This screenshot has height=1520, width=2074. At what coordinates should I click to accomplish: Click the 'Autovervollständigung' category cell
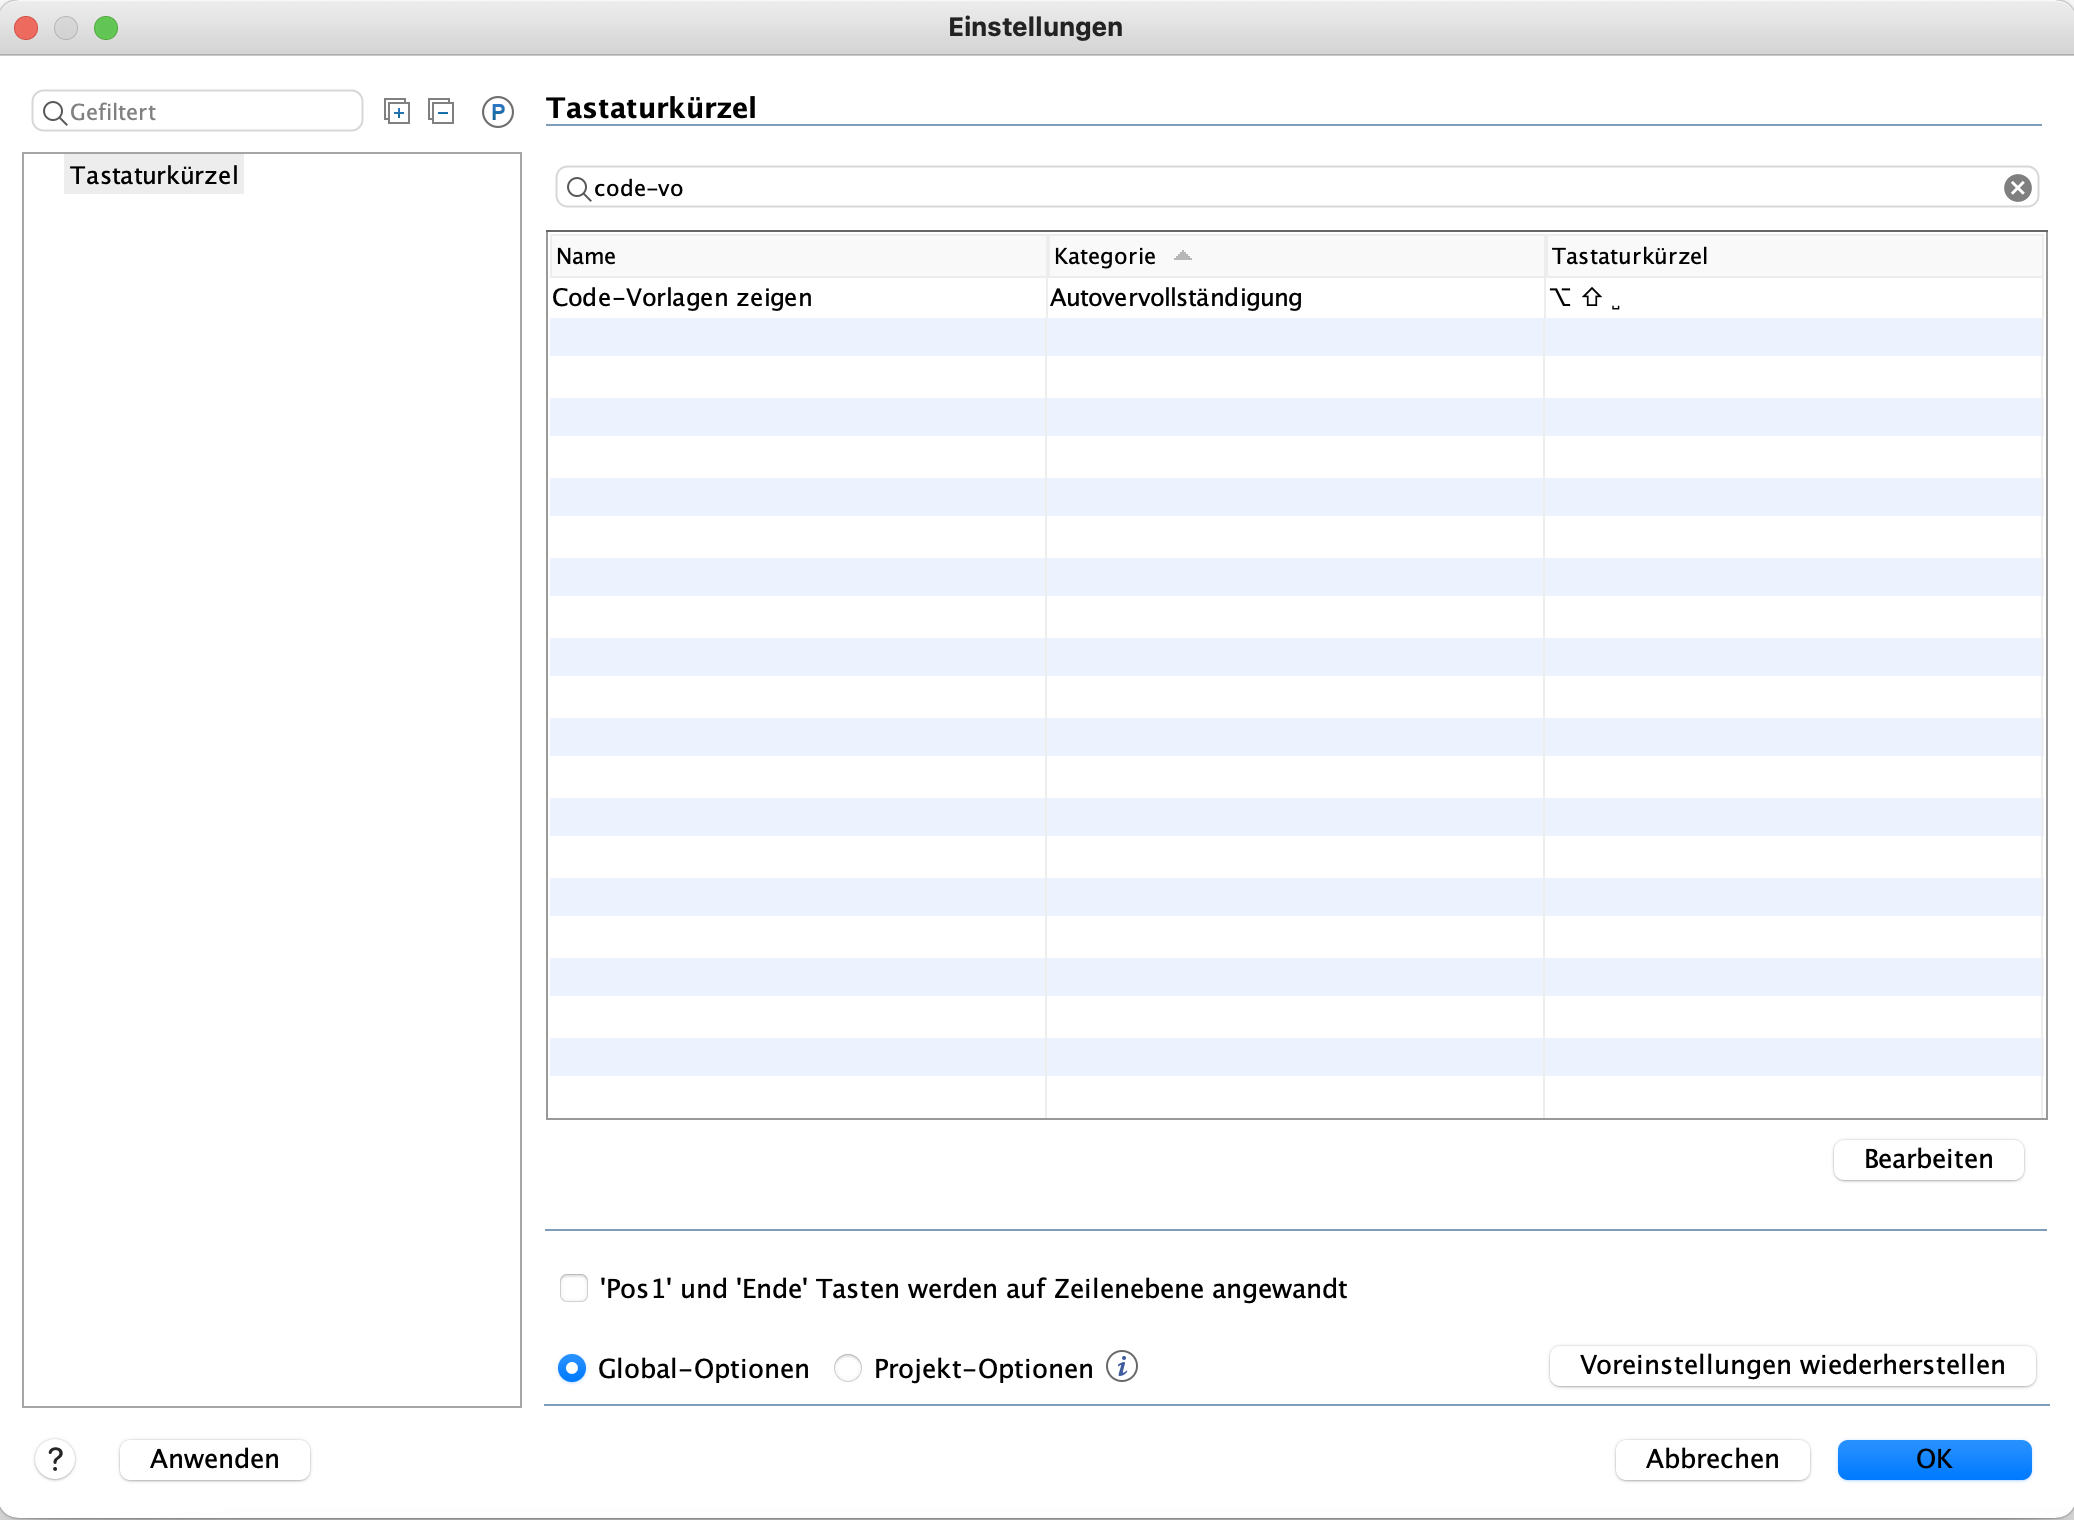1294,297
